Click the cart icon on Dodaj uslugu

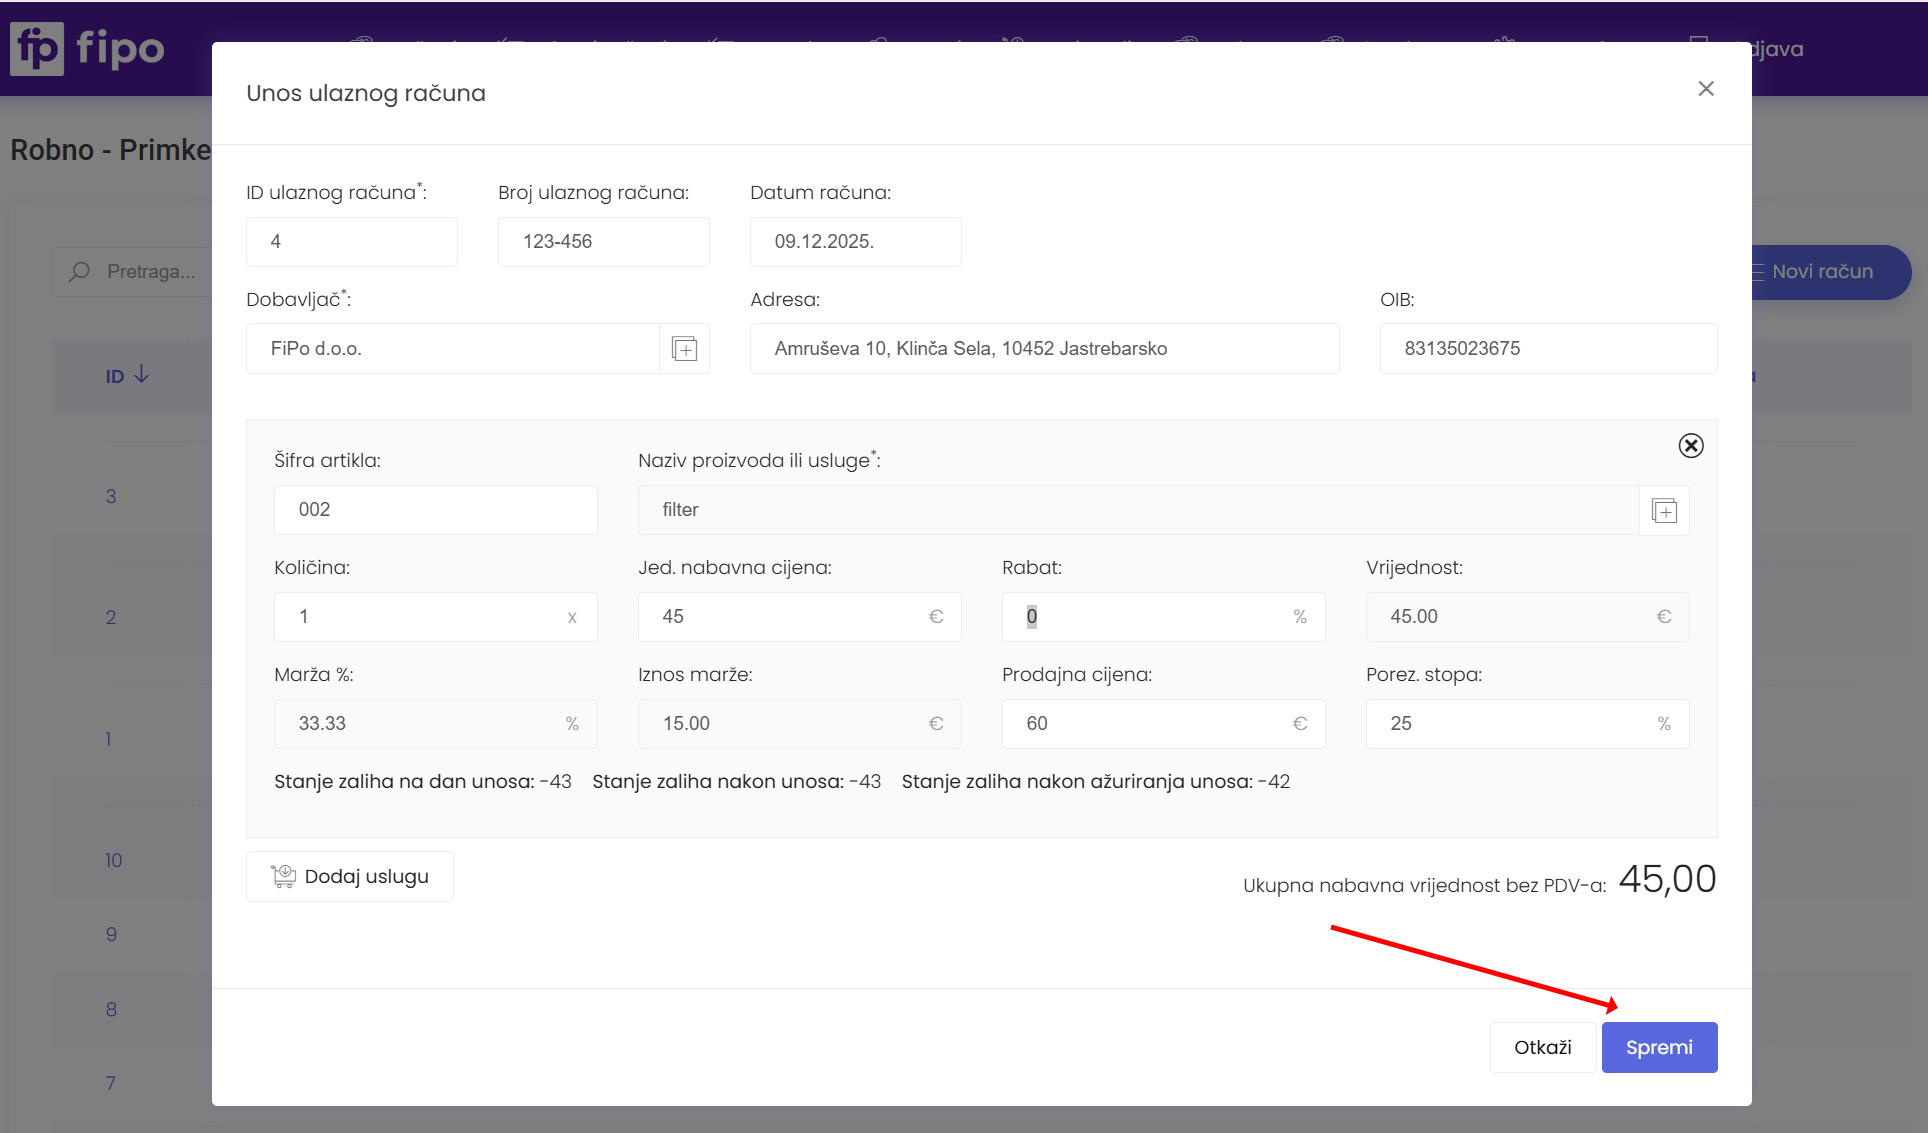[283, 877]
